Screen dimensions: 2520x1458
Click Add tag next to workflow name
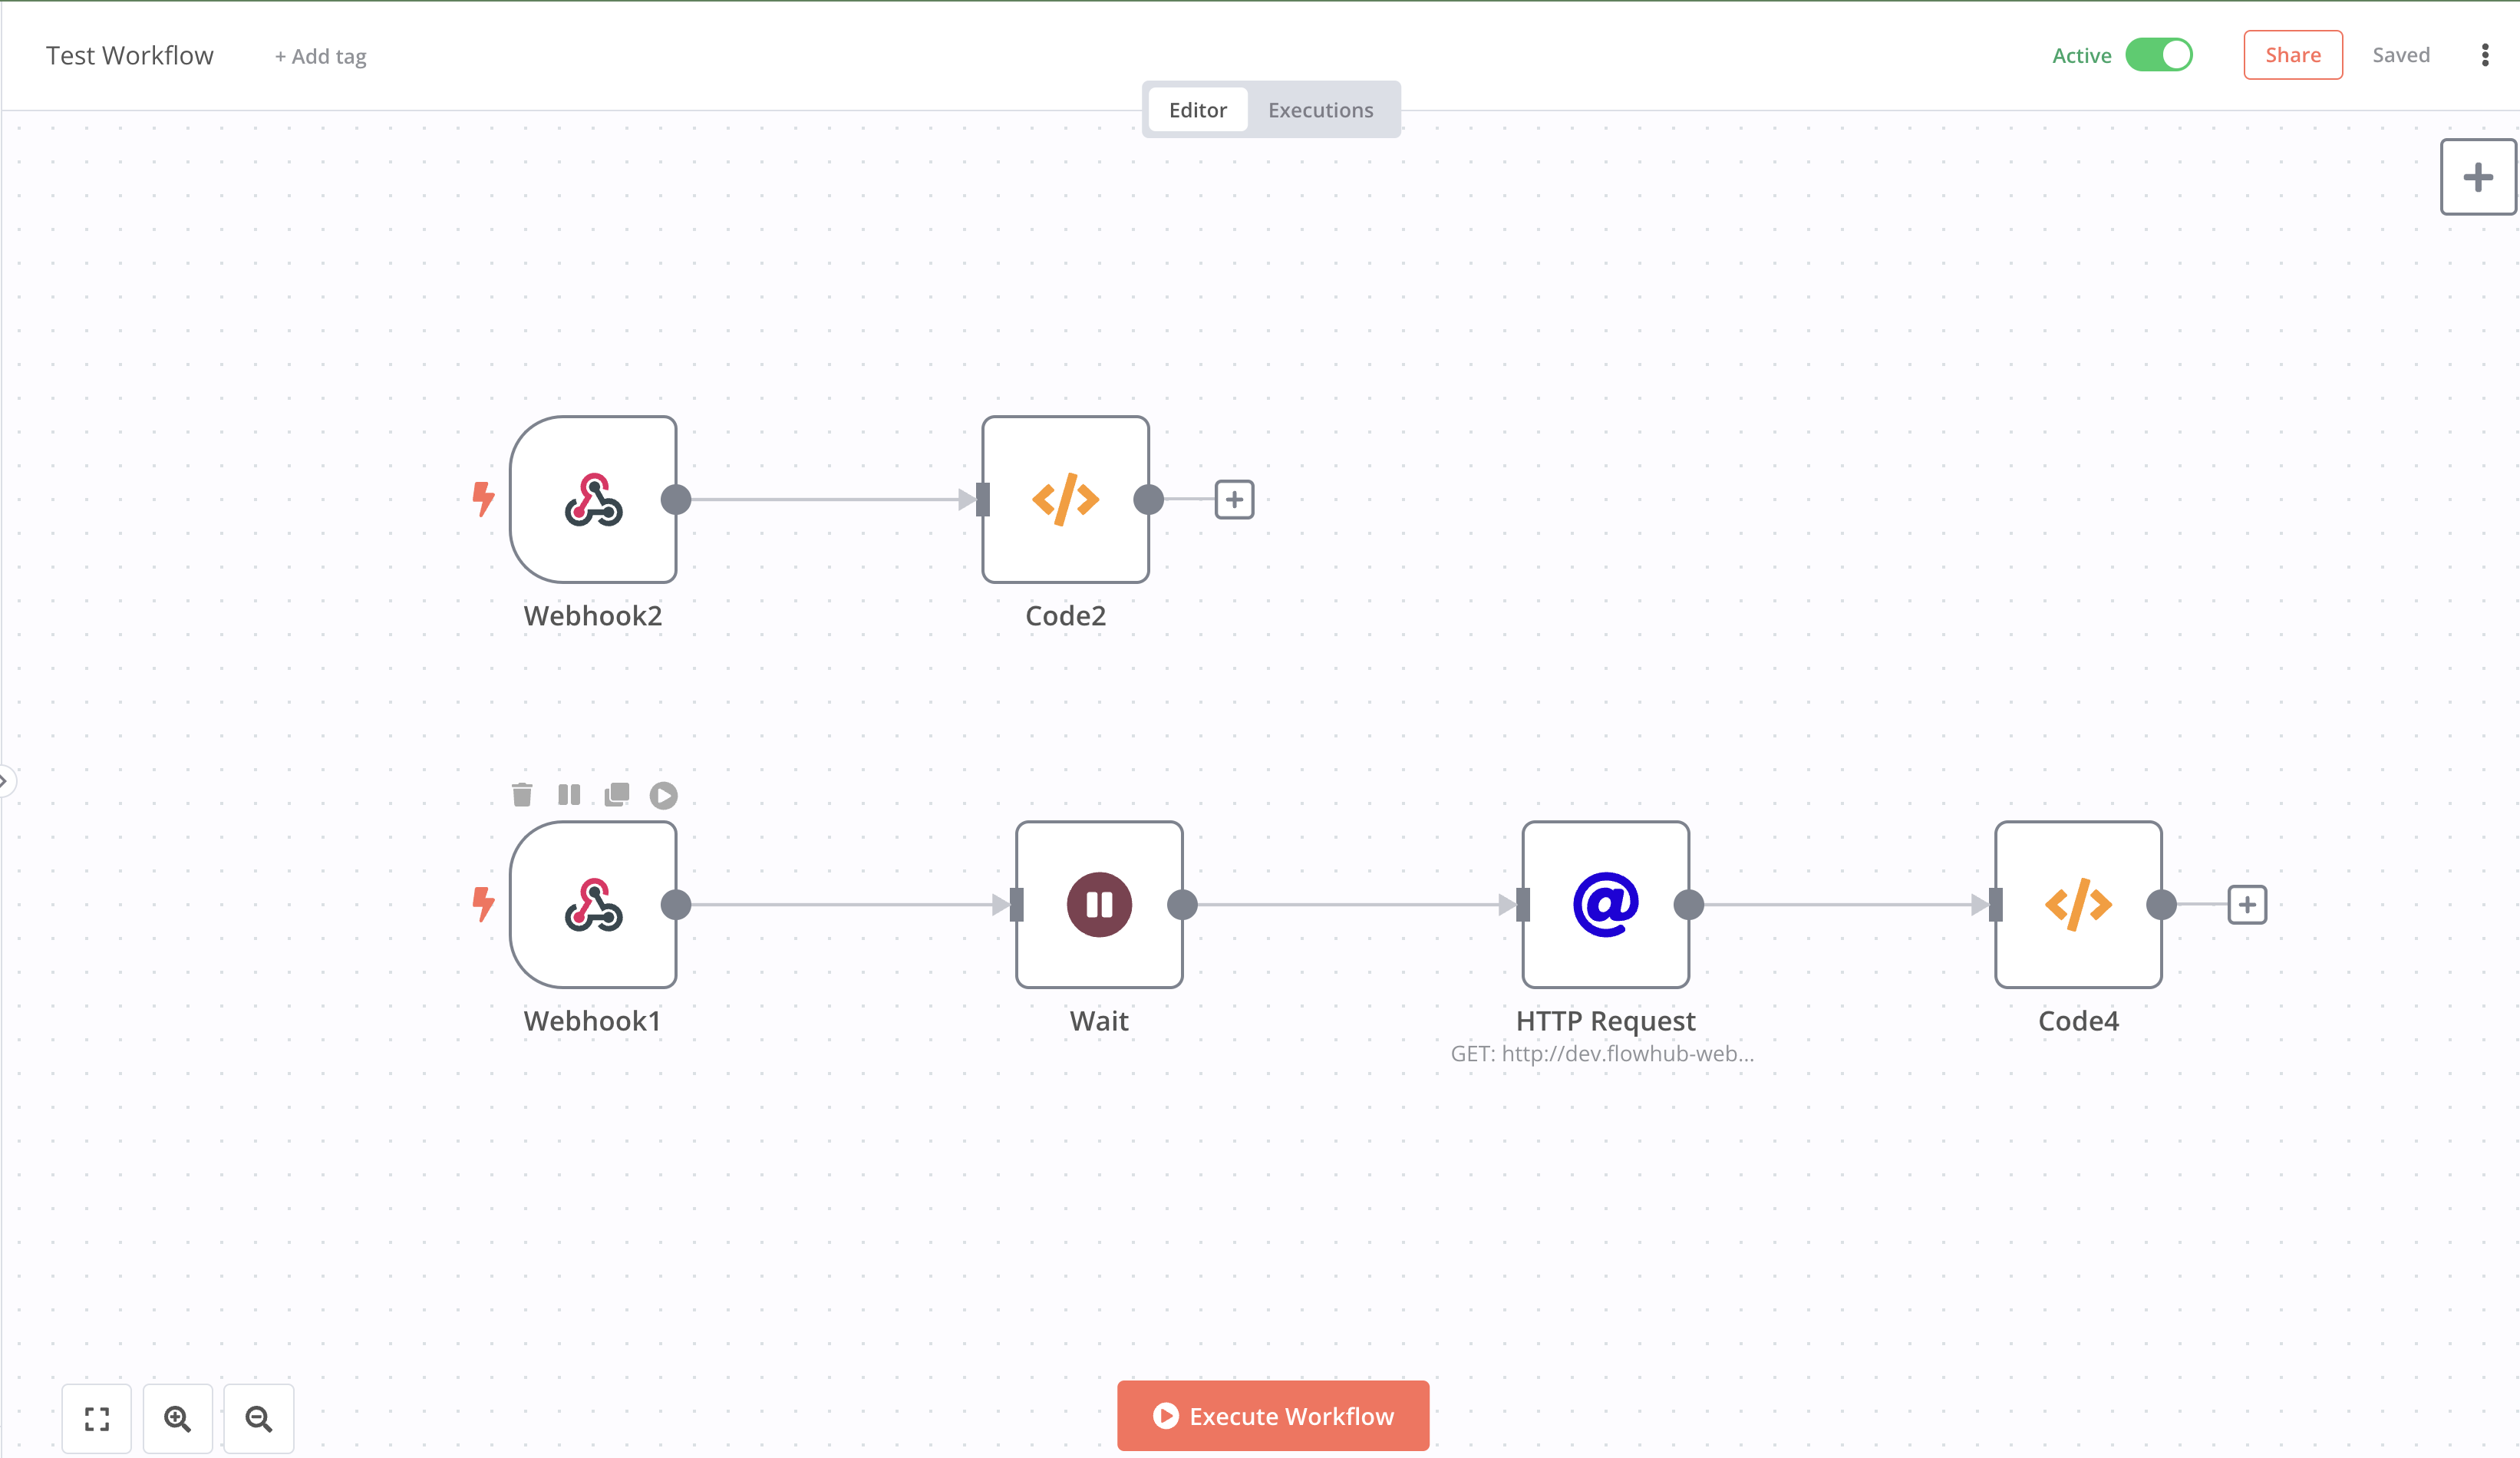pos(320,57)
